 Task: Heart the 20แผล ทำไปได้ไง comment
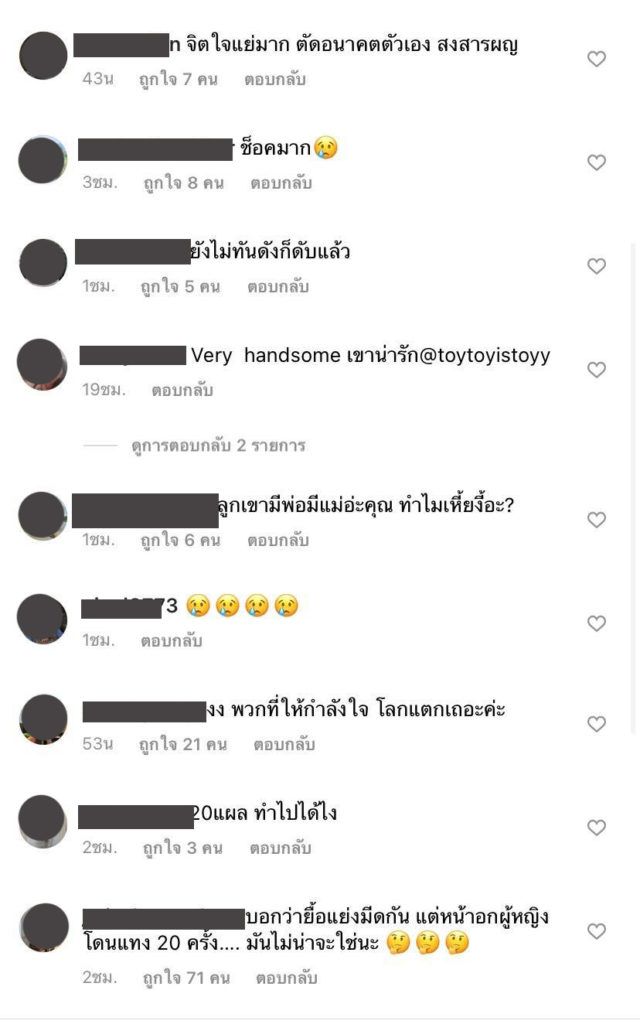tap(596, 827)
